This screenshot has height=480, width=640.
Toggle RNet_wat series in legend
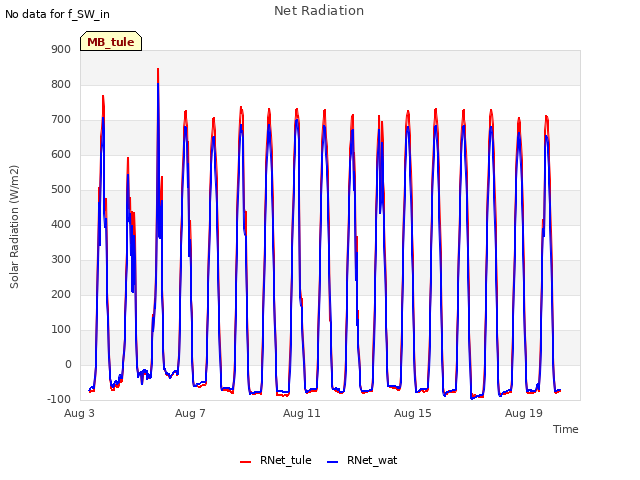coord(362,460)
